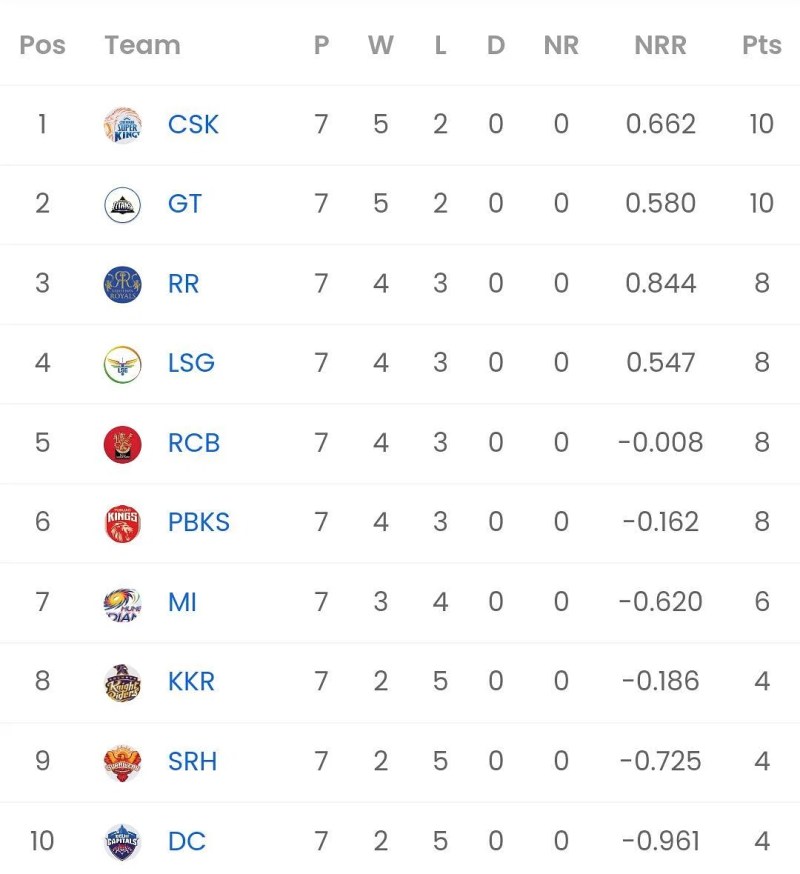
Task: Open the KKR team name link
Action: click(x=191, y=682)
